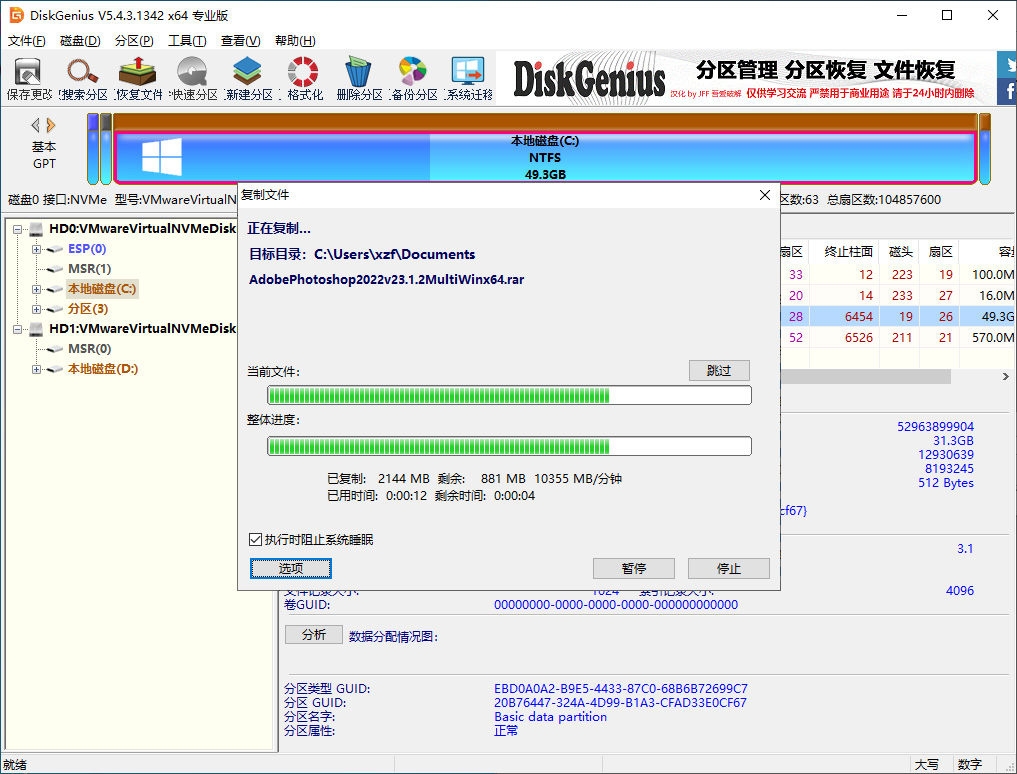Select 本地磁盘(D:) in the disk tree
Screen dimensions: 1017x774
click(x=102, y=369)
